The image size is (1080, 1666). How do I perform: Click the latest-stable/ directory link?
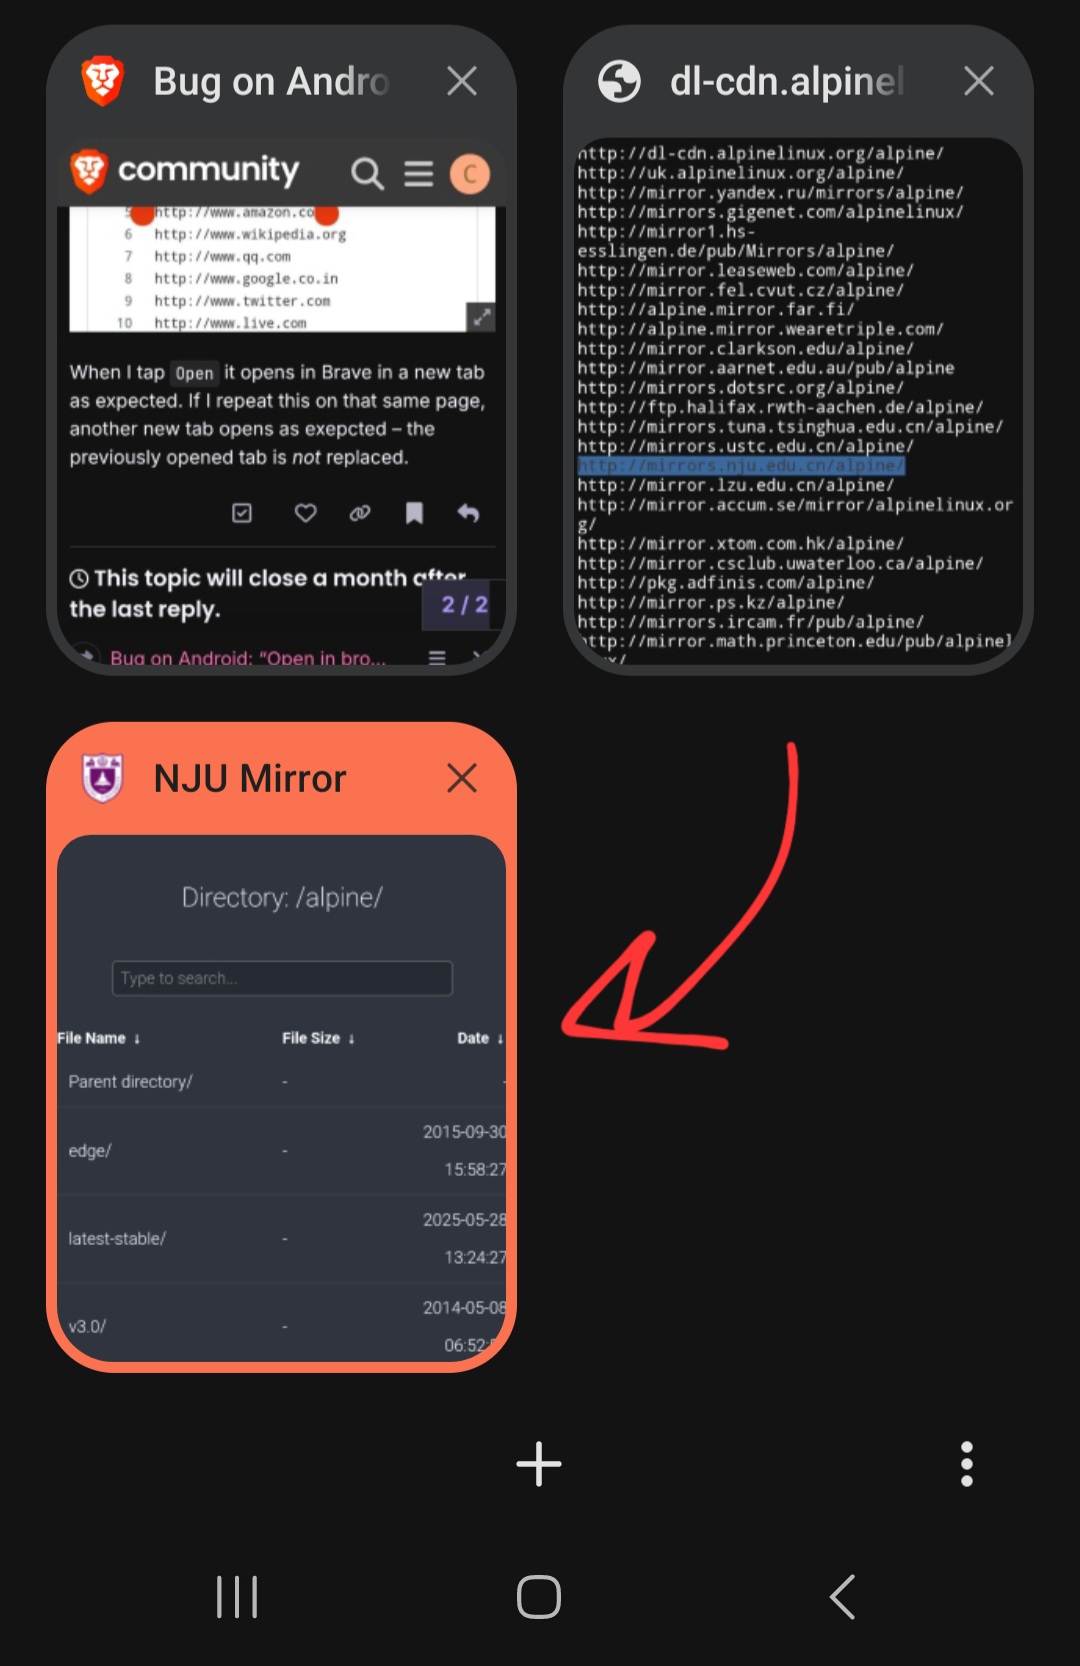(117, 1238)
